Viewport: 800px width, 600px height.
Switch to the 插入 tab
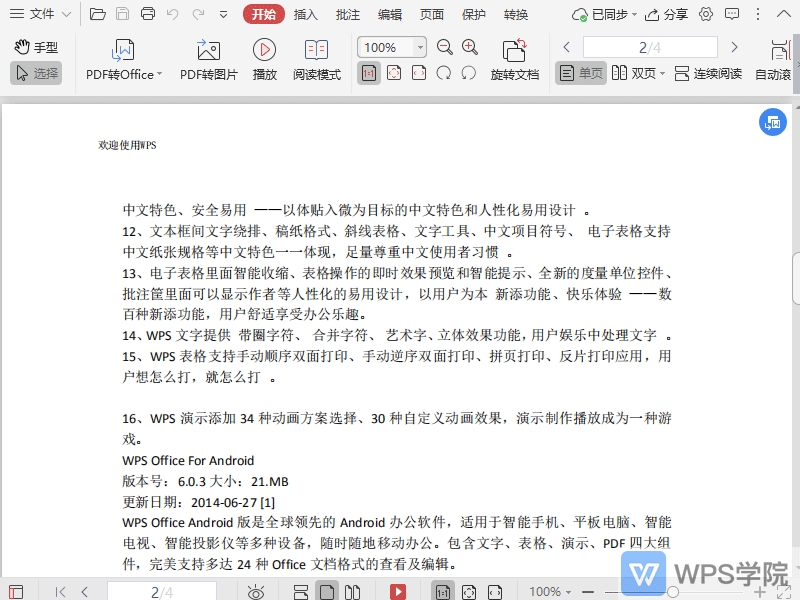[x=306, y=14]
